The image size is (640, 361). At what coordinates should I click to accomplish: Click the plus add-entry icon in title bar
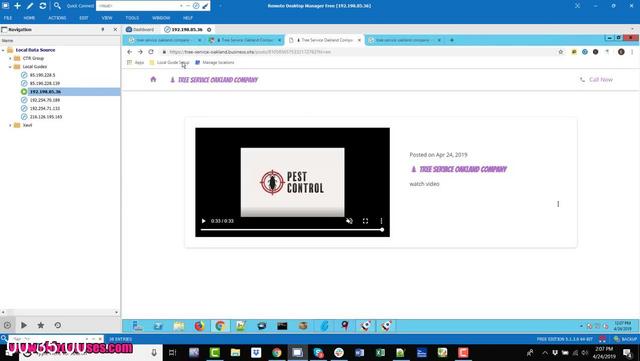pos(18,6)
